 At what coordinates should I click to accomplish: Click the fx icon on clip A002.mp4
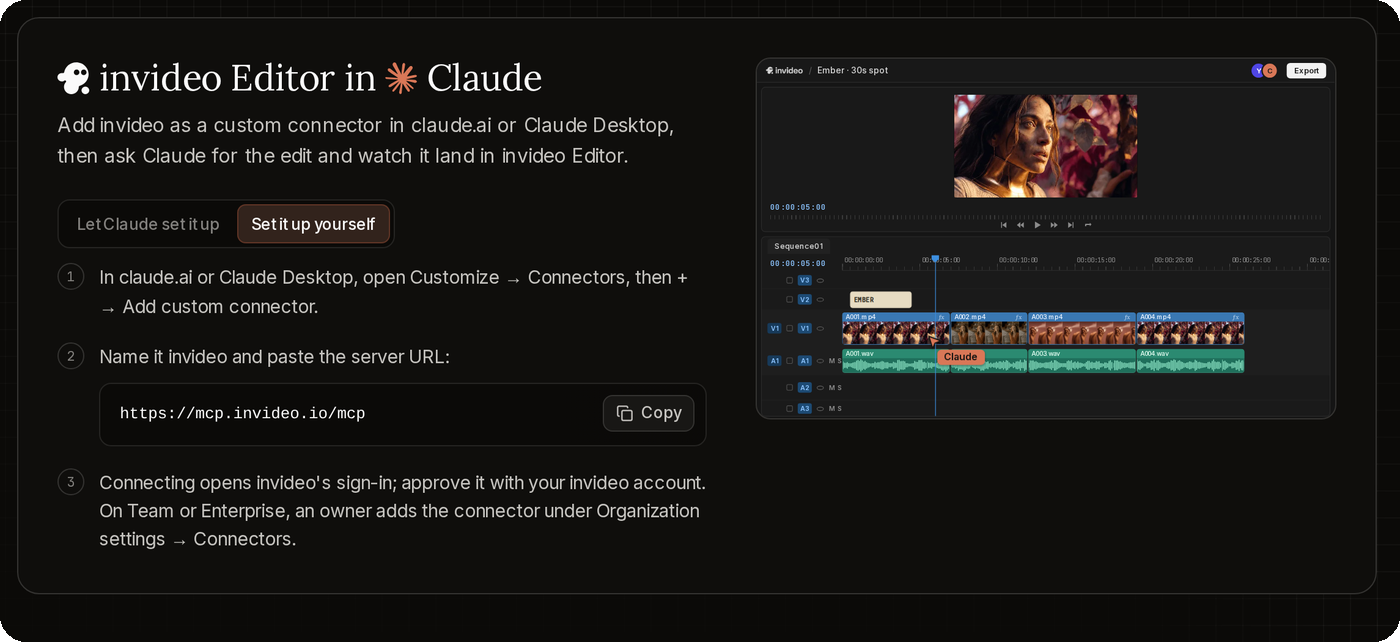coord(1019,317)
